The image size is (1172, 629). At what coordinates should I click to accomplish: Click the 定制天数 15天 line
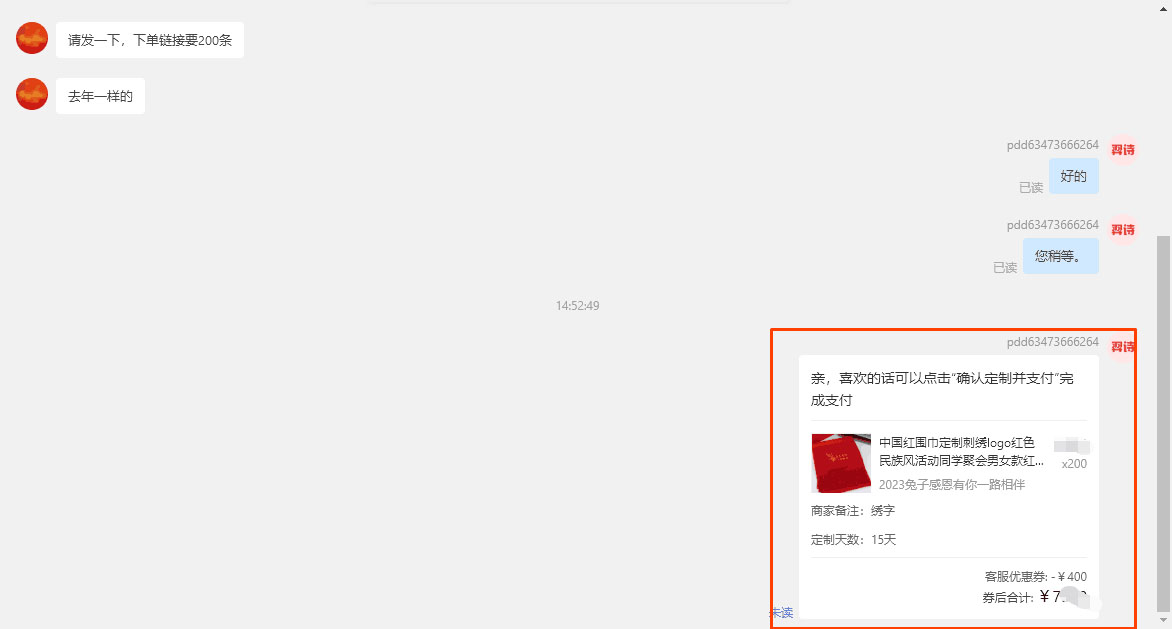coord(852,539)
